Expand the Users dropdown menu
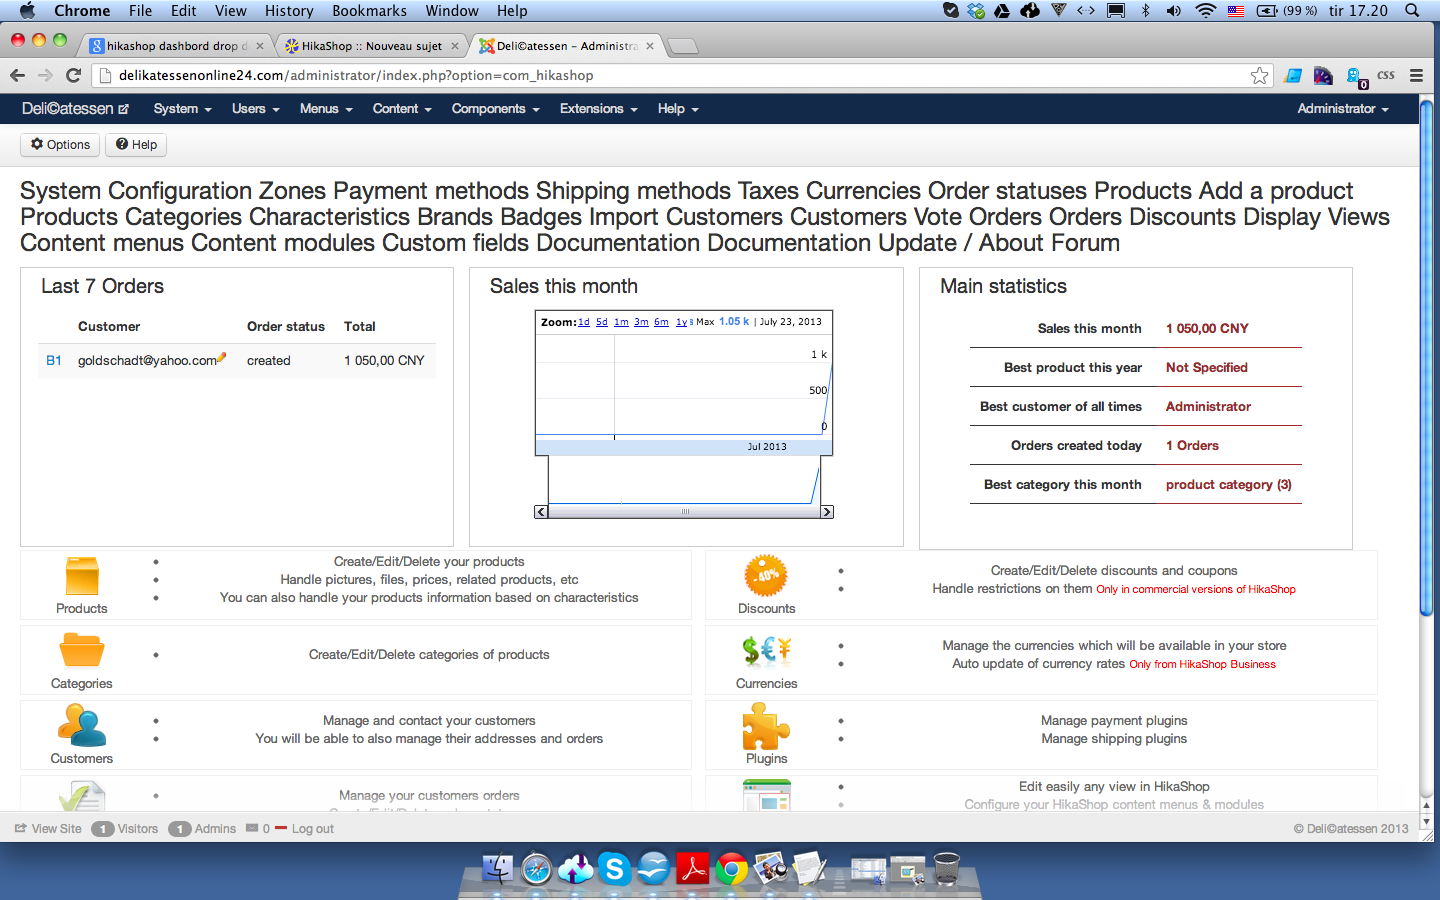Image resolution: width=1440 pixels, height=900 pixels. [255, 109]
